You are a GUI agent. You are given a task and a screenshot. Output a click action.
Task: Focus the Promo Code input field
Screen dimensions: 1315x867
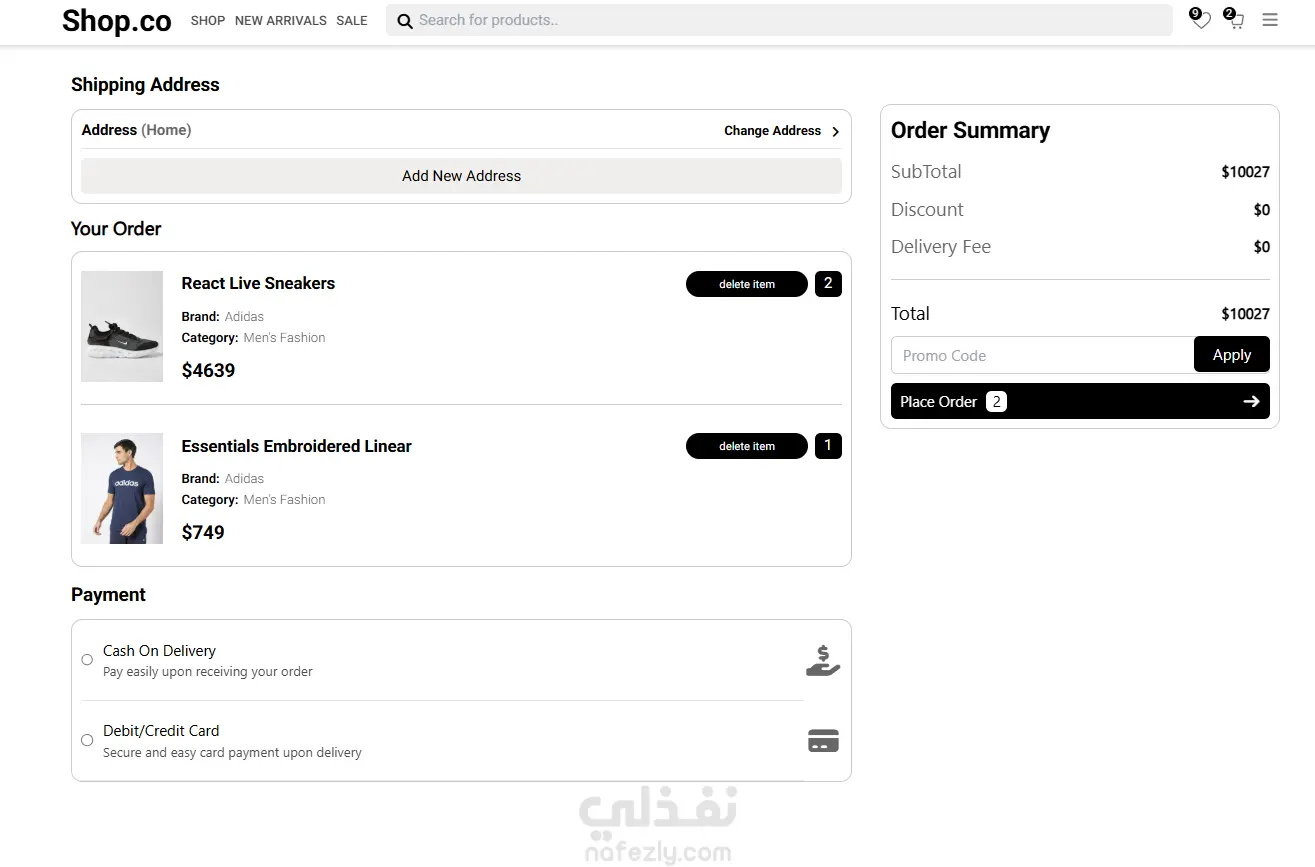(x=1042, y=355)
